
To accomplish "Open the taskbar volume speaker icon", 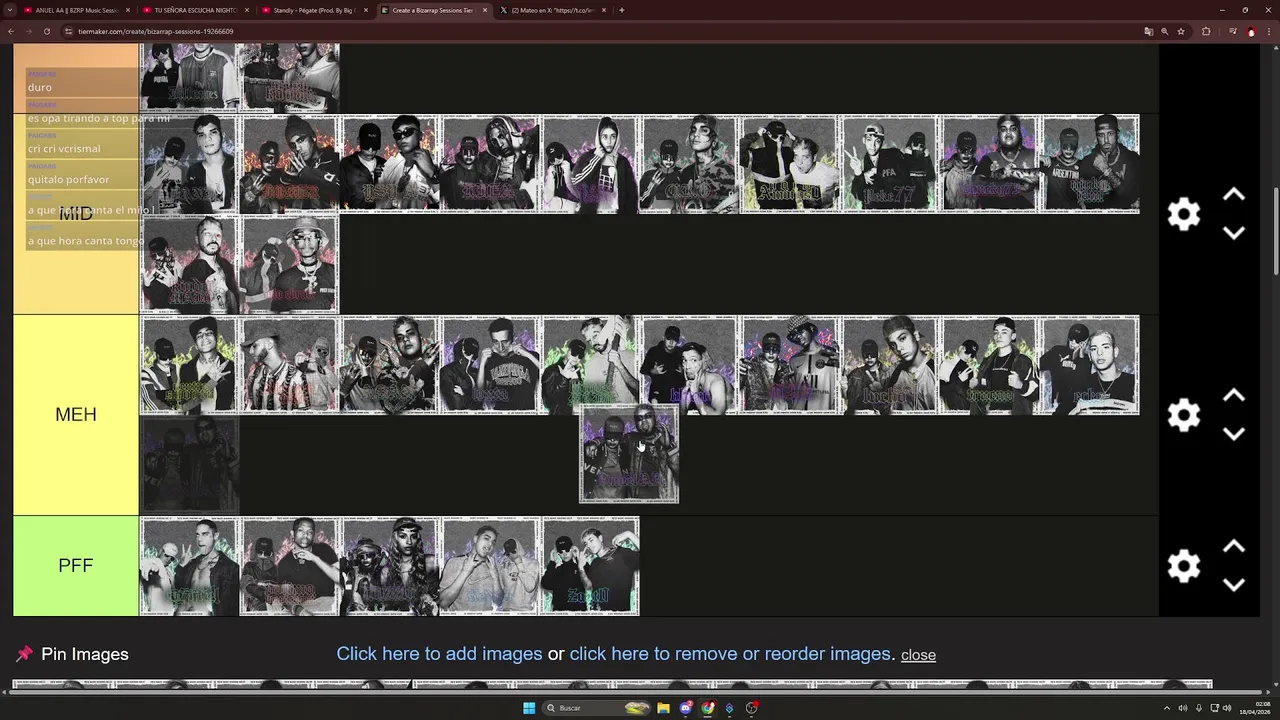I will pos(1227,708).
